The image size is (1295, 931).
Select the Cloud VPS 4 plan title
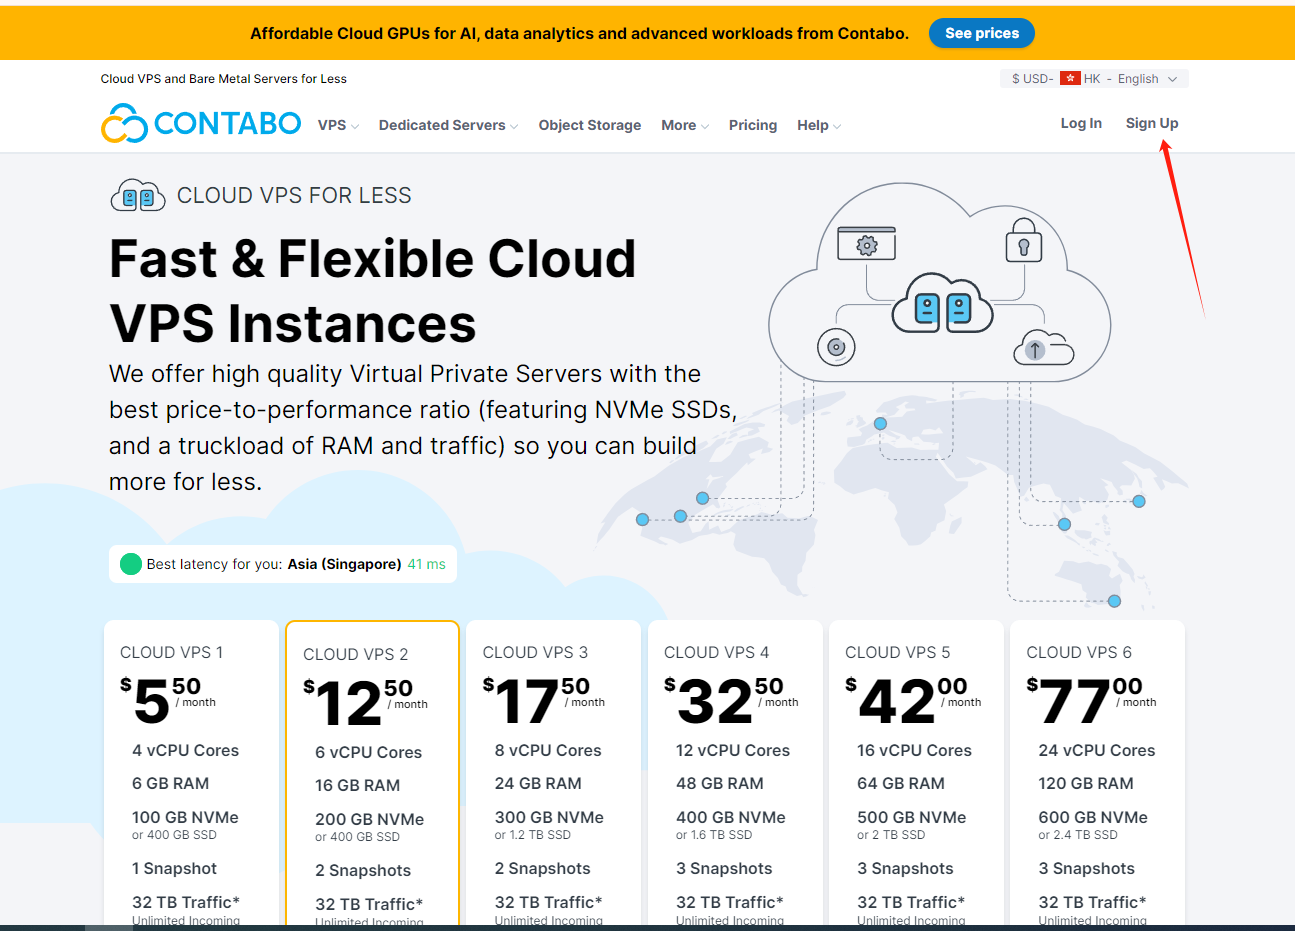[x=717, y=652]
